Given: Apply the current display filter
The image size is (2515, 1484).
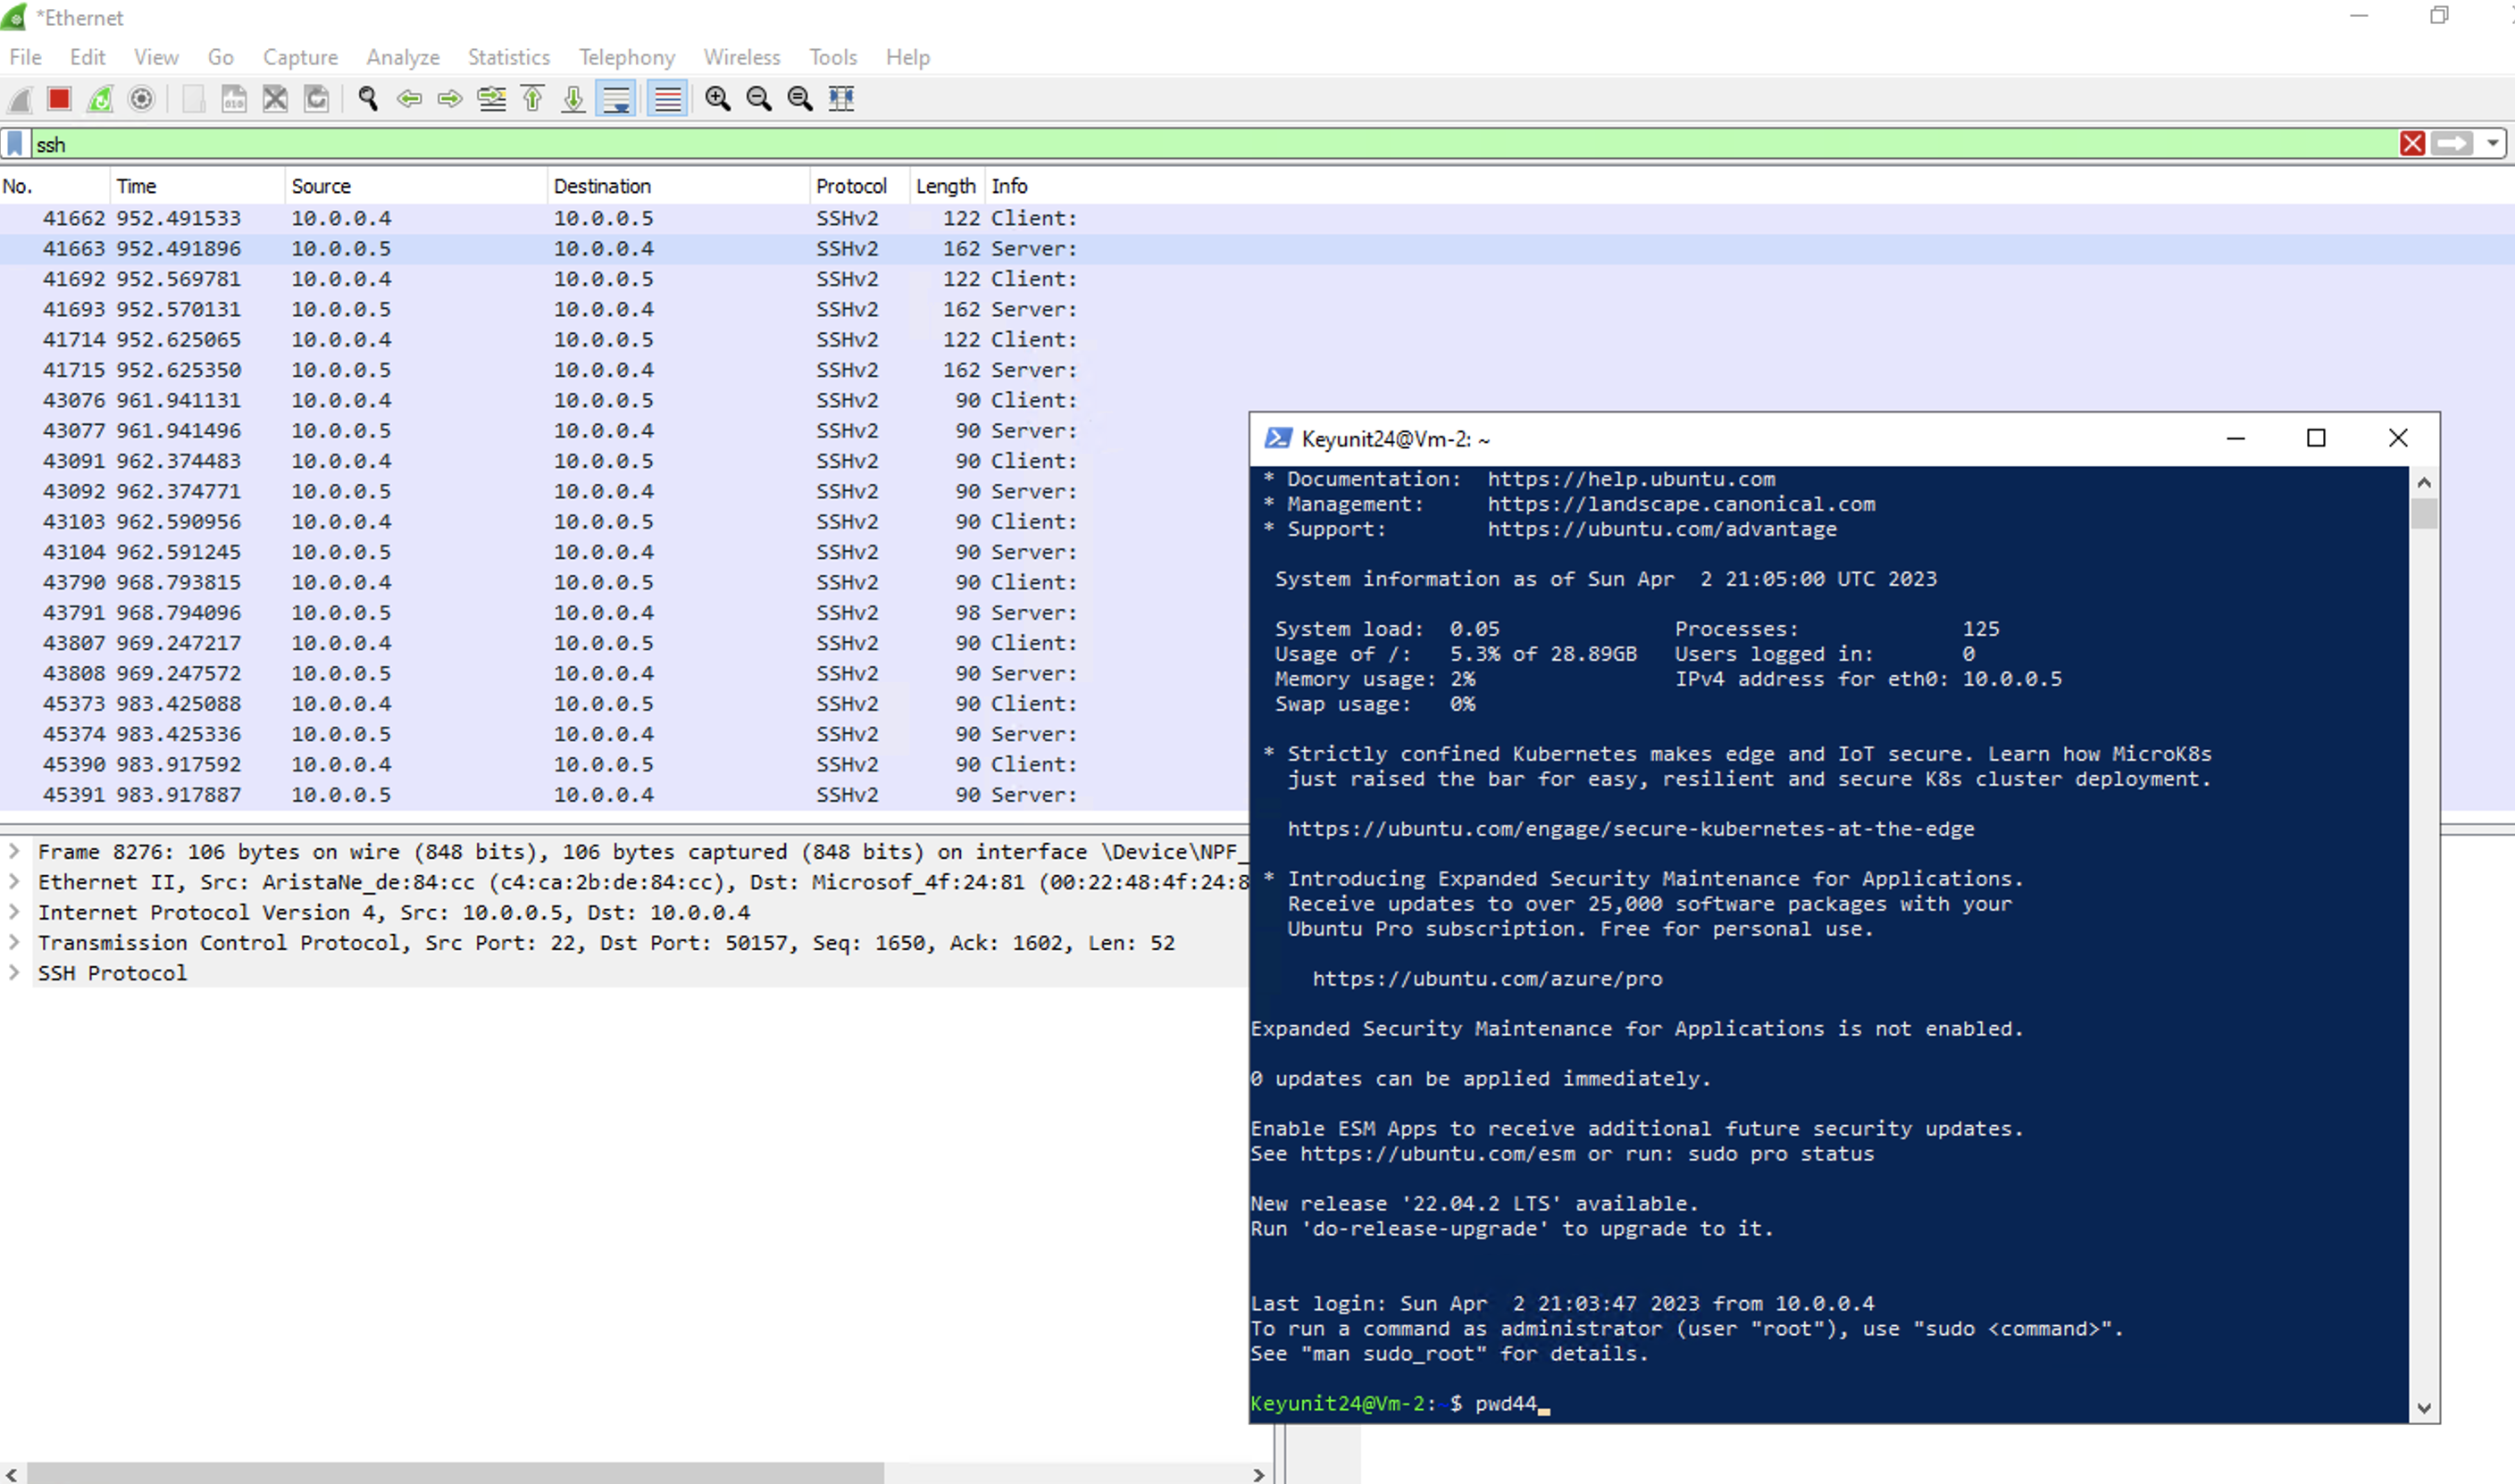Looking at the screenshot, I should point(2453,144).
